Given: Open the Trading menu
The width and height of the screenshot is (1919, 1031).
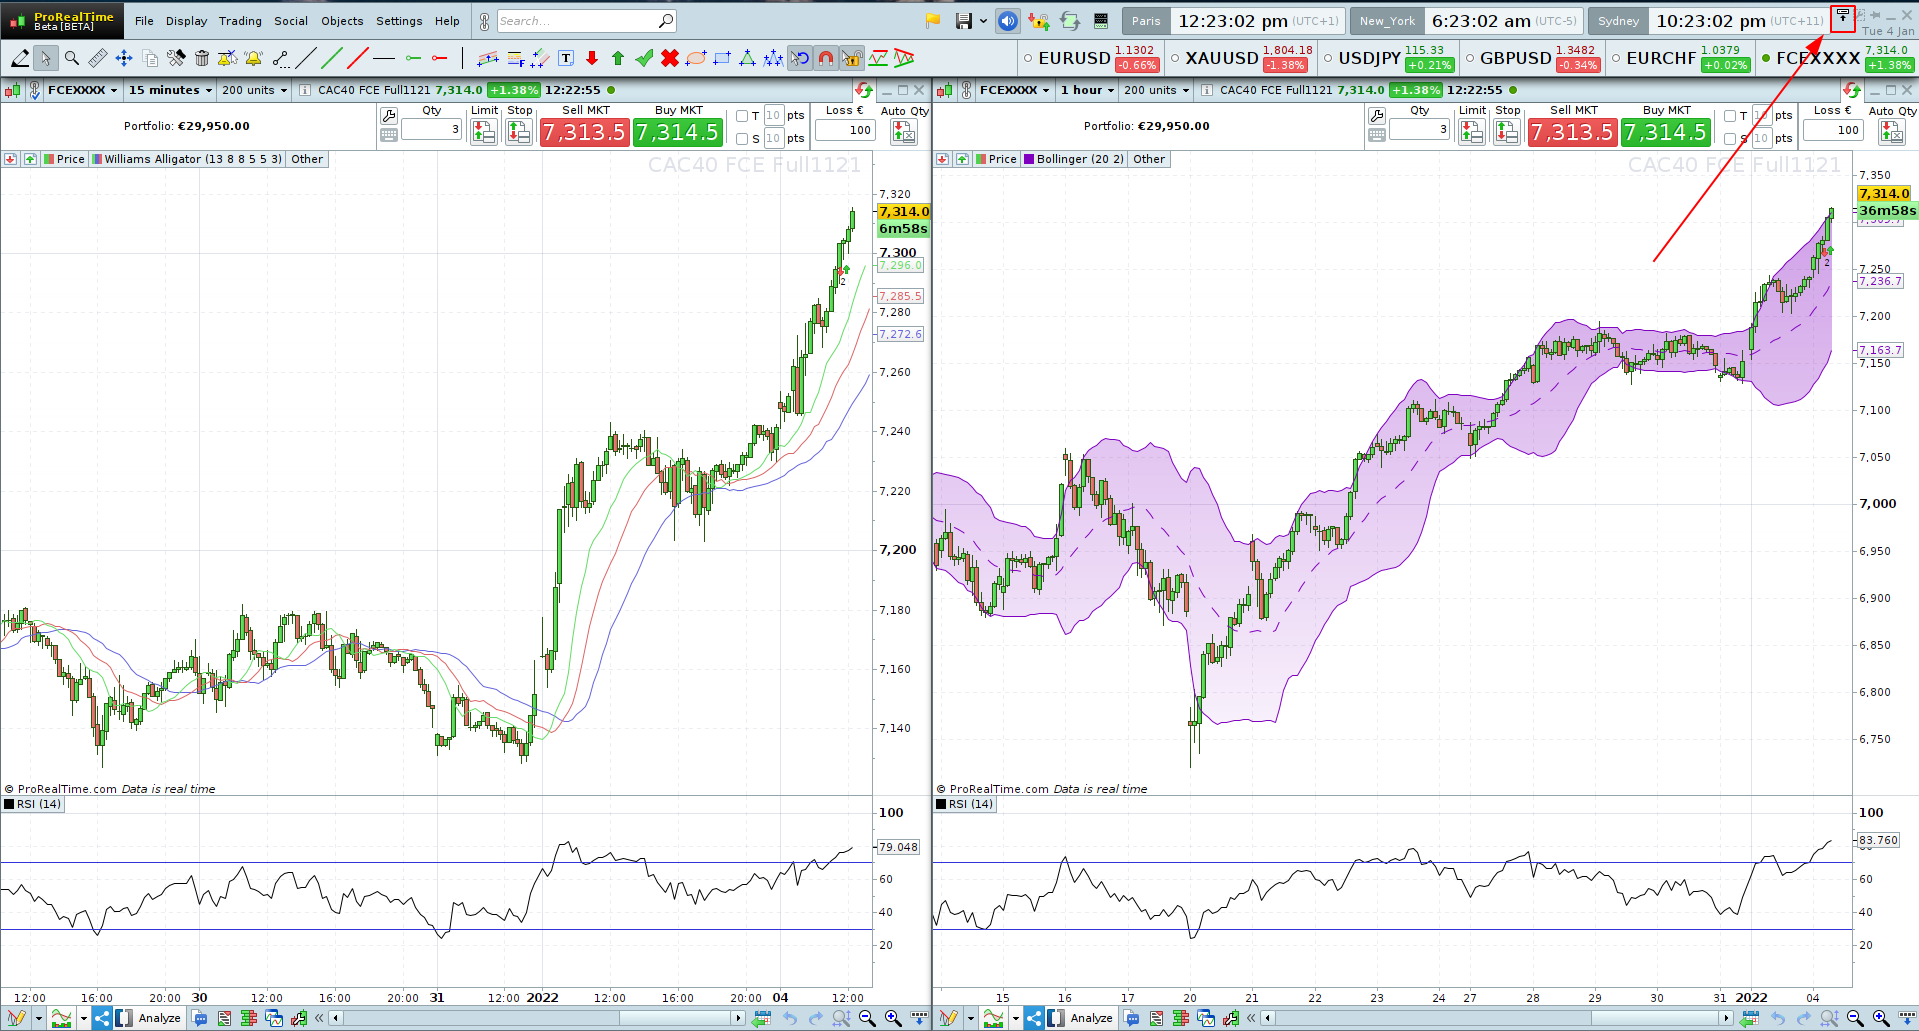Looking at the screenshot, I should 240,21.
